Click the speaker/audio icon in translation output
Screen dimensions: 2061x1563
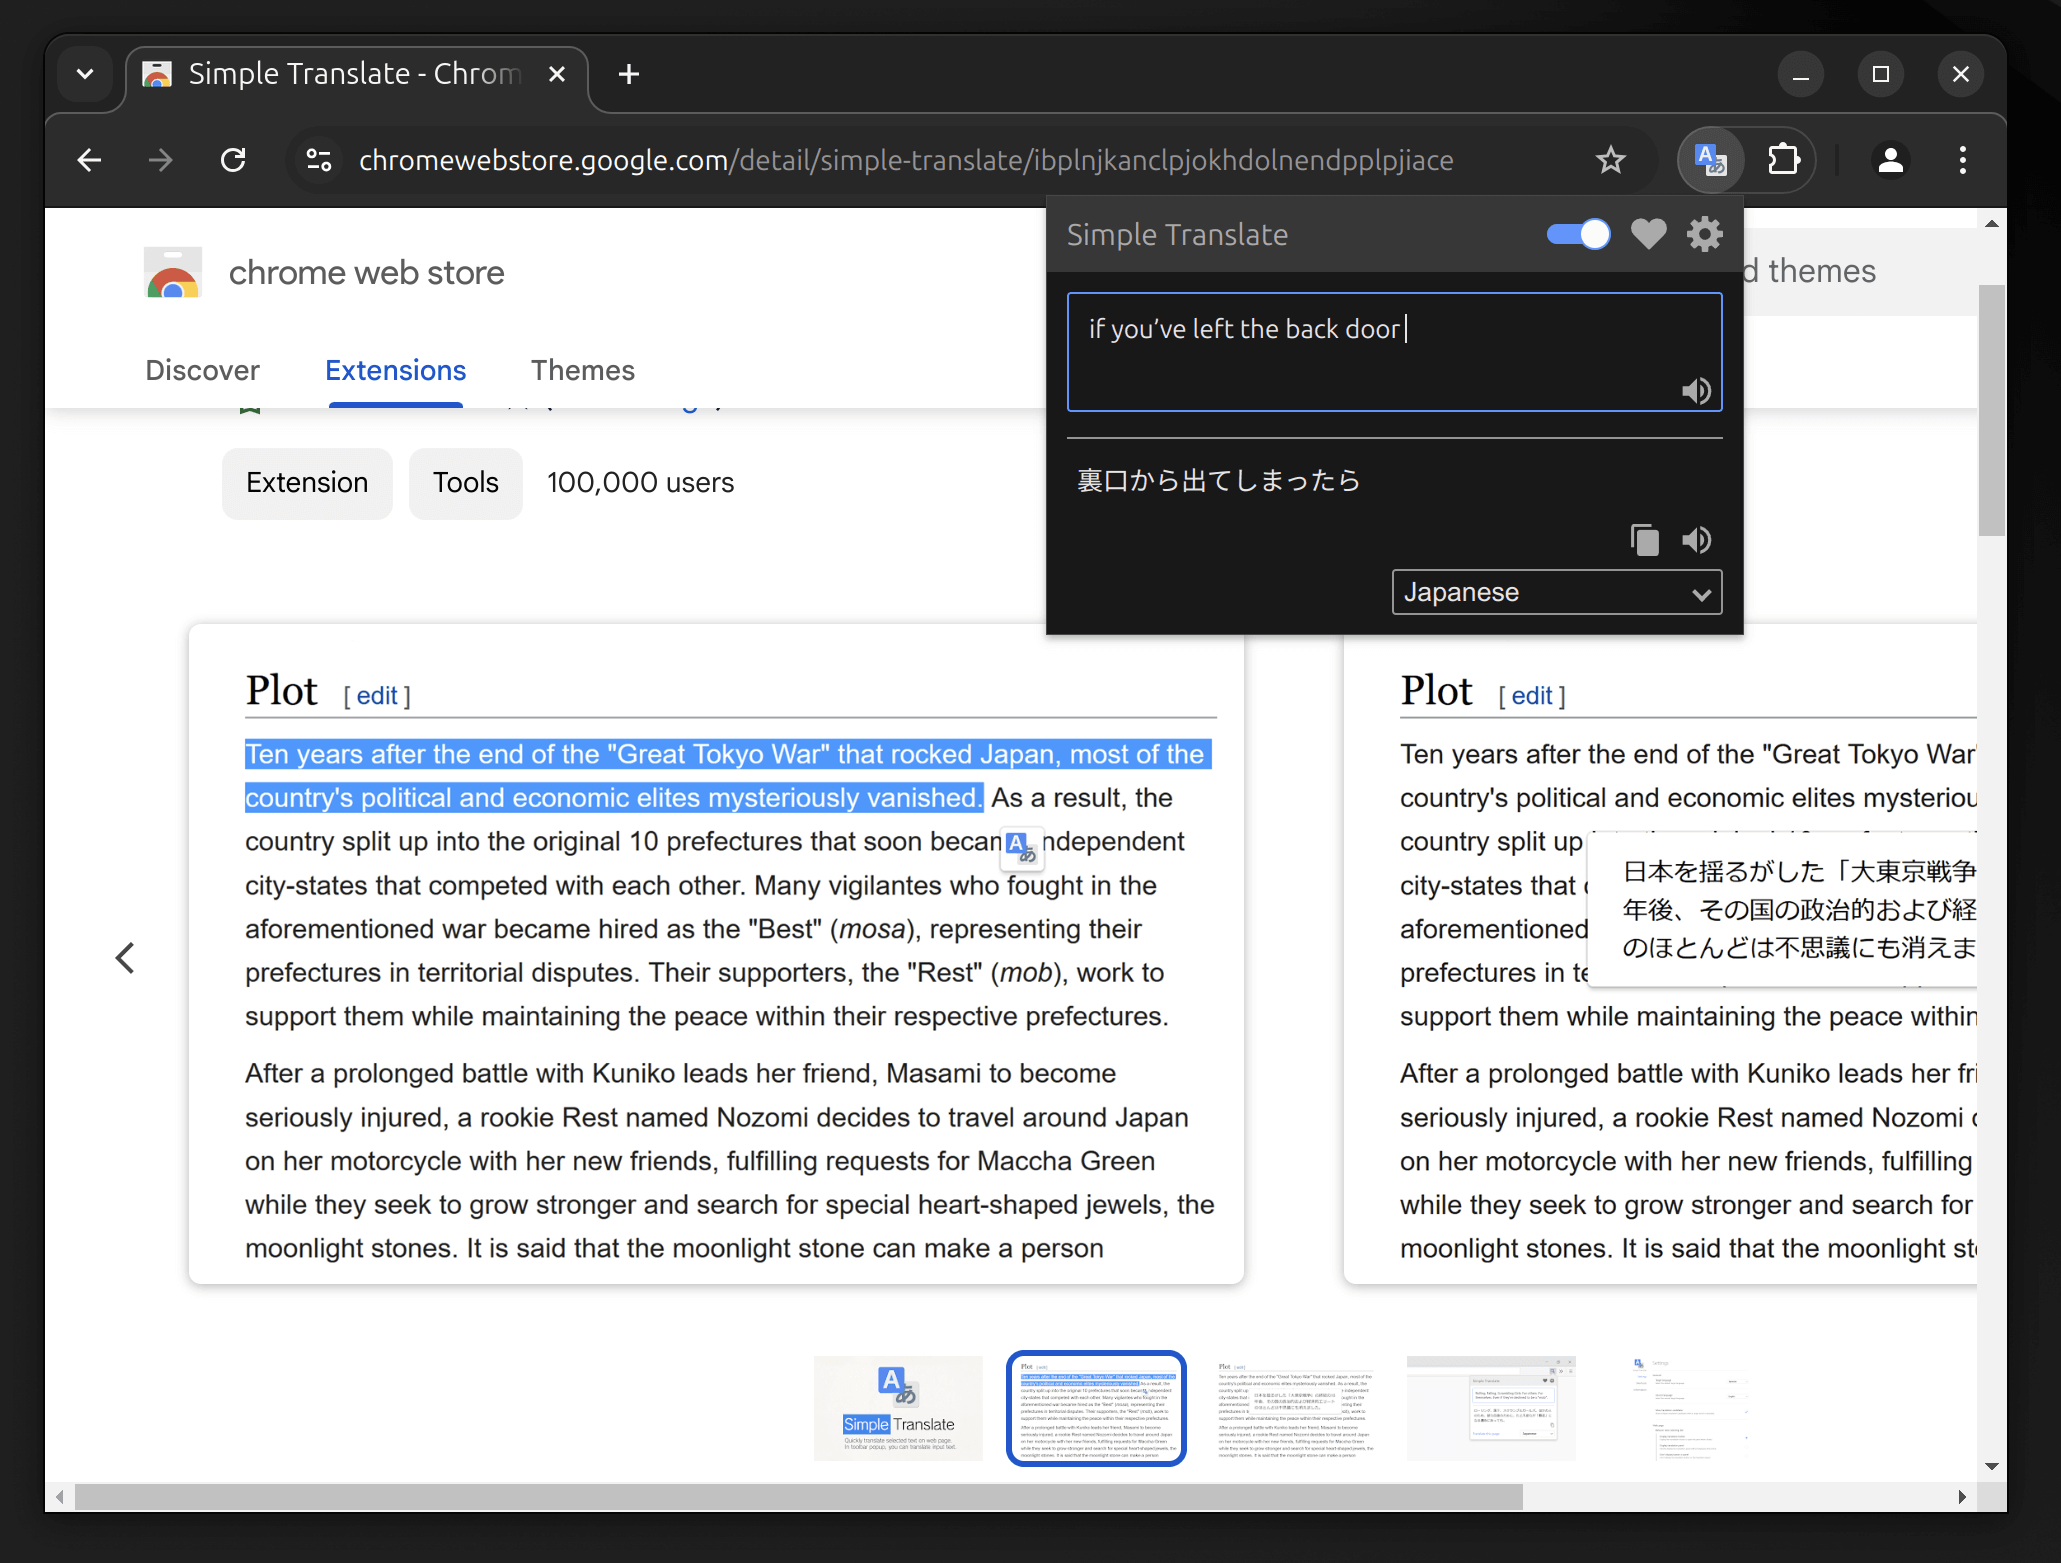(1695, 540)
